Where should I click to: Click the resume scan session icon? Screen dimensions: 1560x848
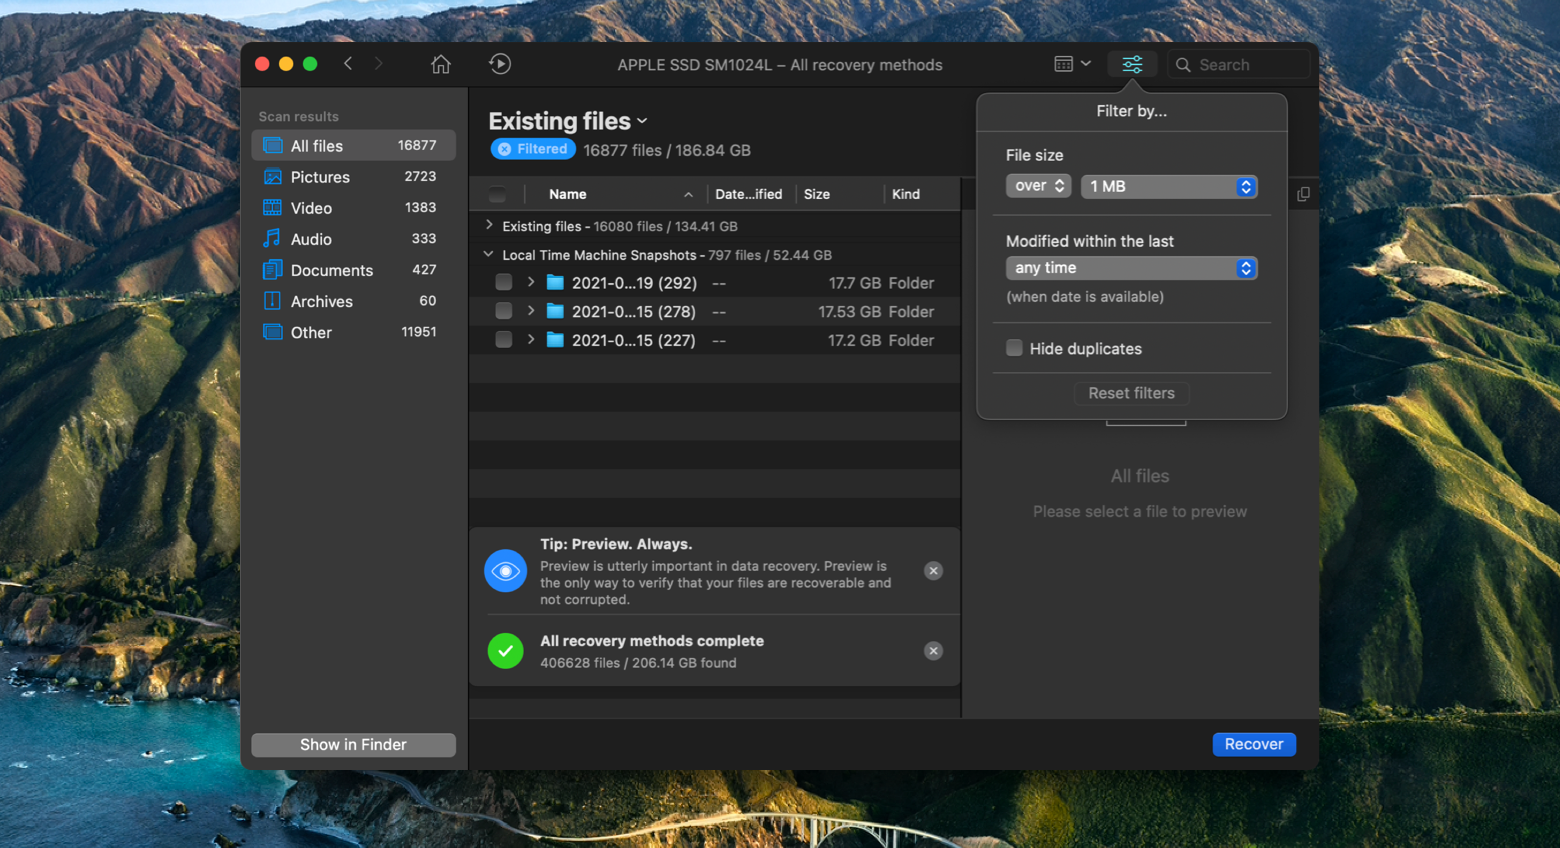(x=500, y=64)
